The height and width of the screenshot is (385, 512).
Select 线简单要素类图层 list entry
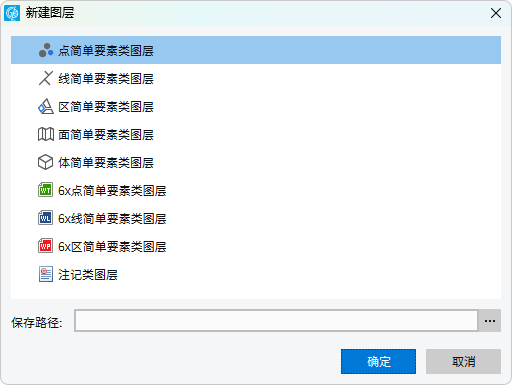256,78
